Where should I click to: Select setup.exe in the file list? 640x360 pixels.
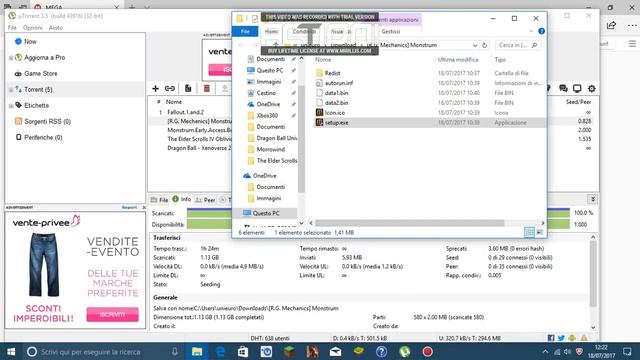pos(336,122)
